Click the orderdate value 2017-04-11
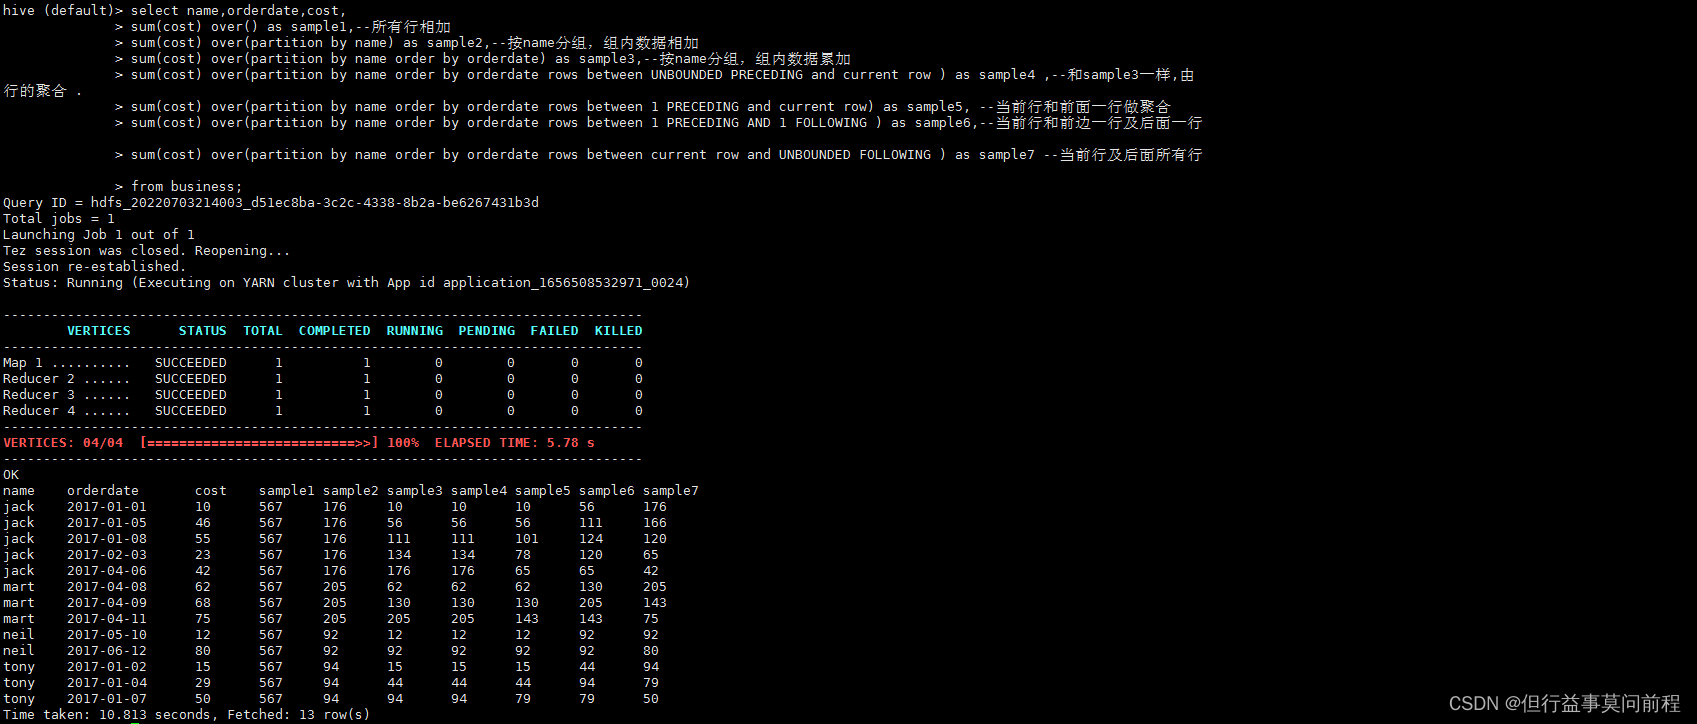1697x724 pixels. 107,619
